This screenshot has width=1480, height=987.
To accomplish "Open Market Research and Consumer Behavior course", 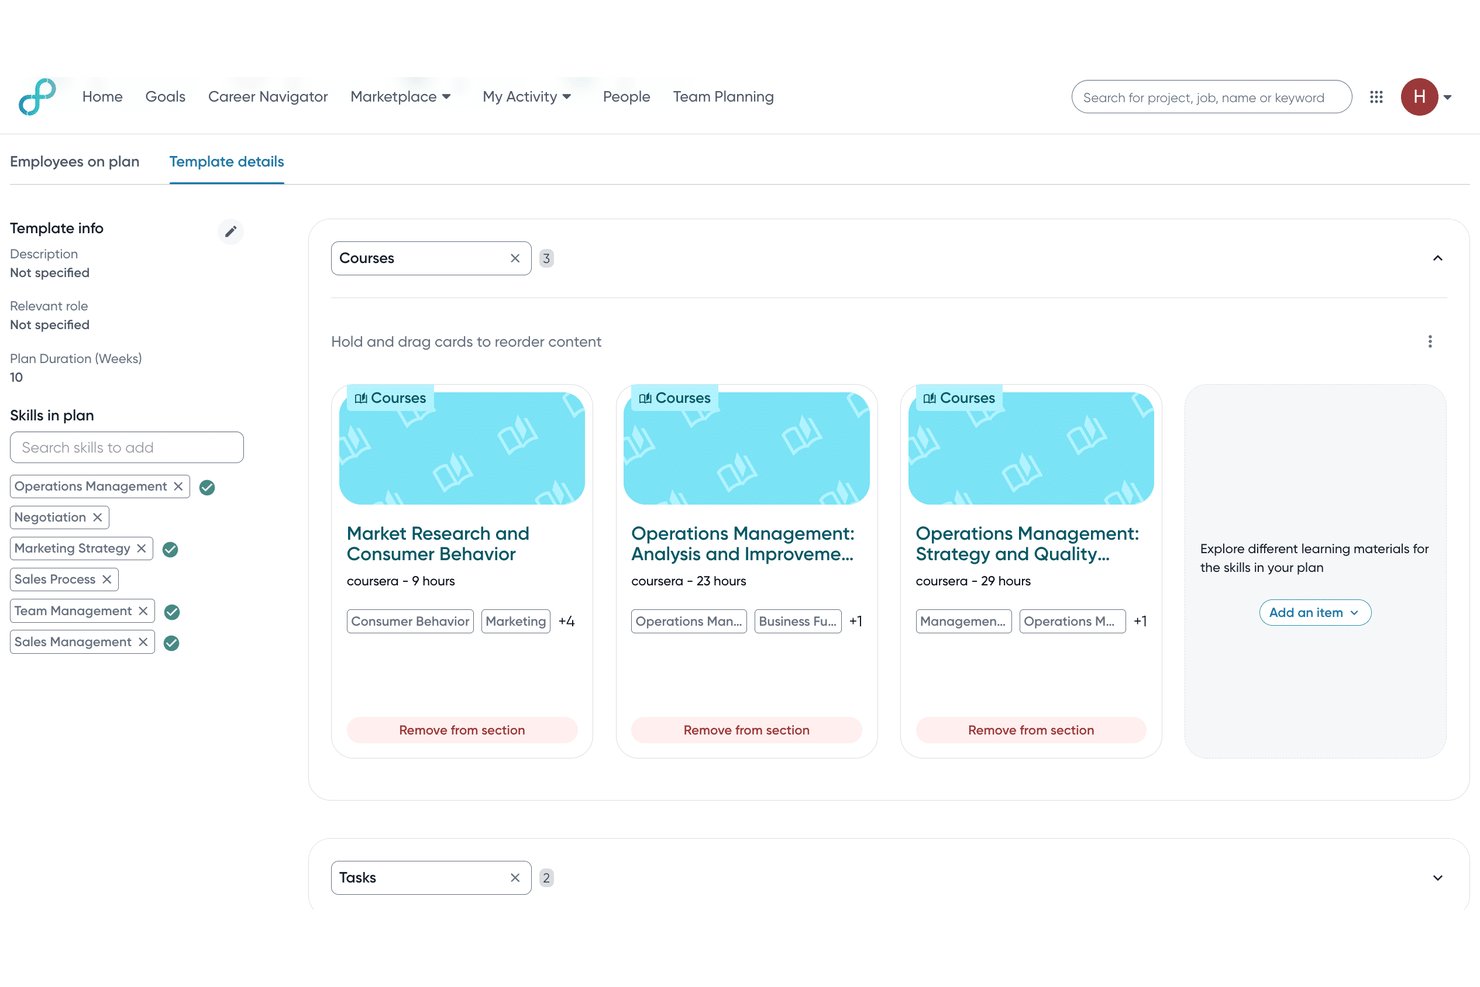I will 438,544.
